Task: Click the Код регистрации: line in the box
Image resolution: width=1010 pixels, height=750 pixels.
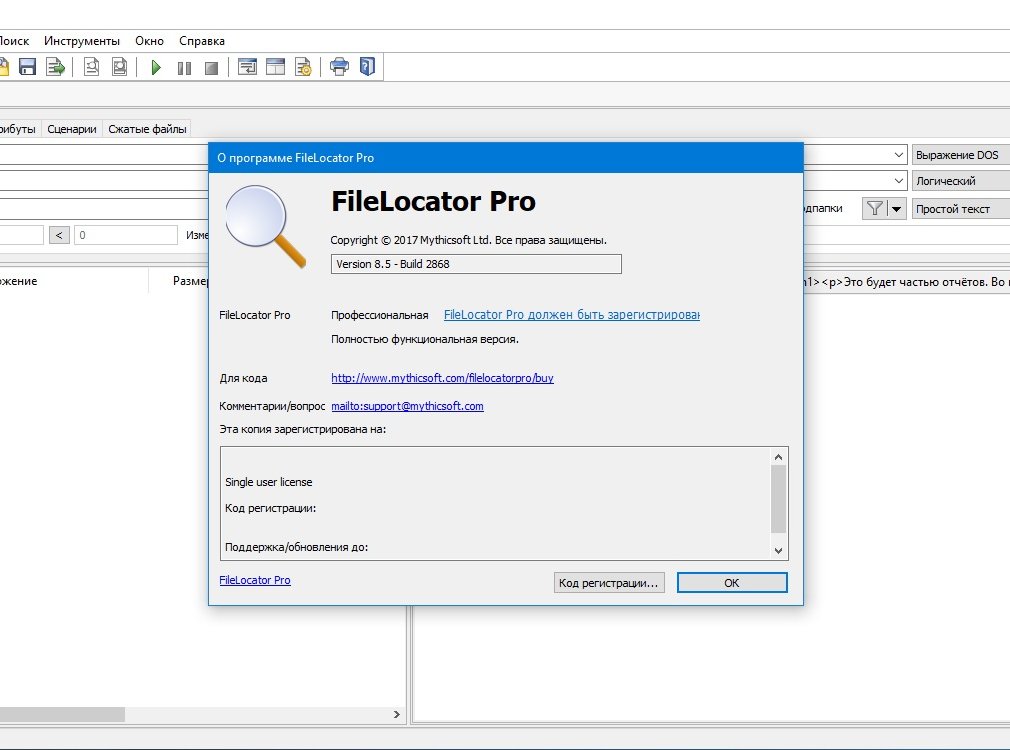Action: (271, 508)
